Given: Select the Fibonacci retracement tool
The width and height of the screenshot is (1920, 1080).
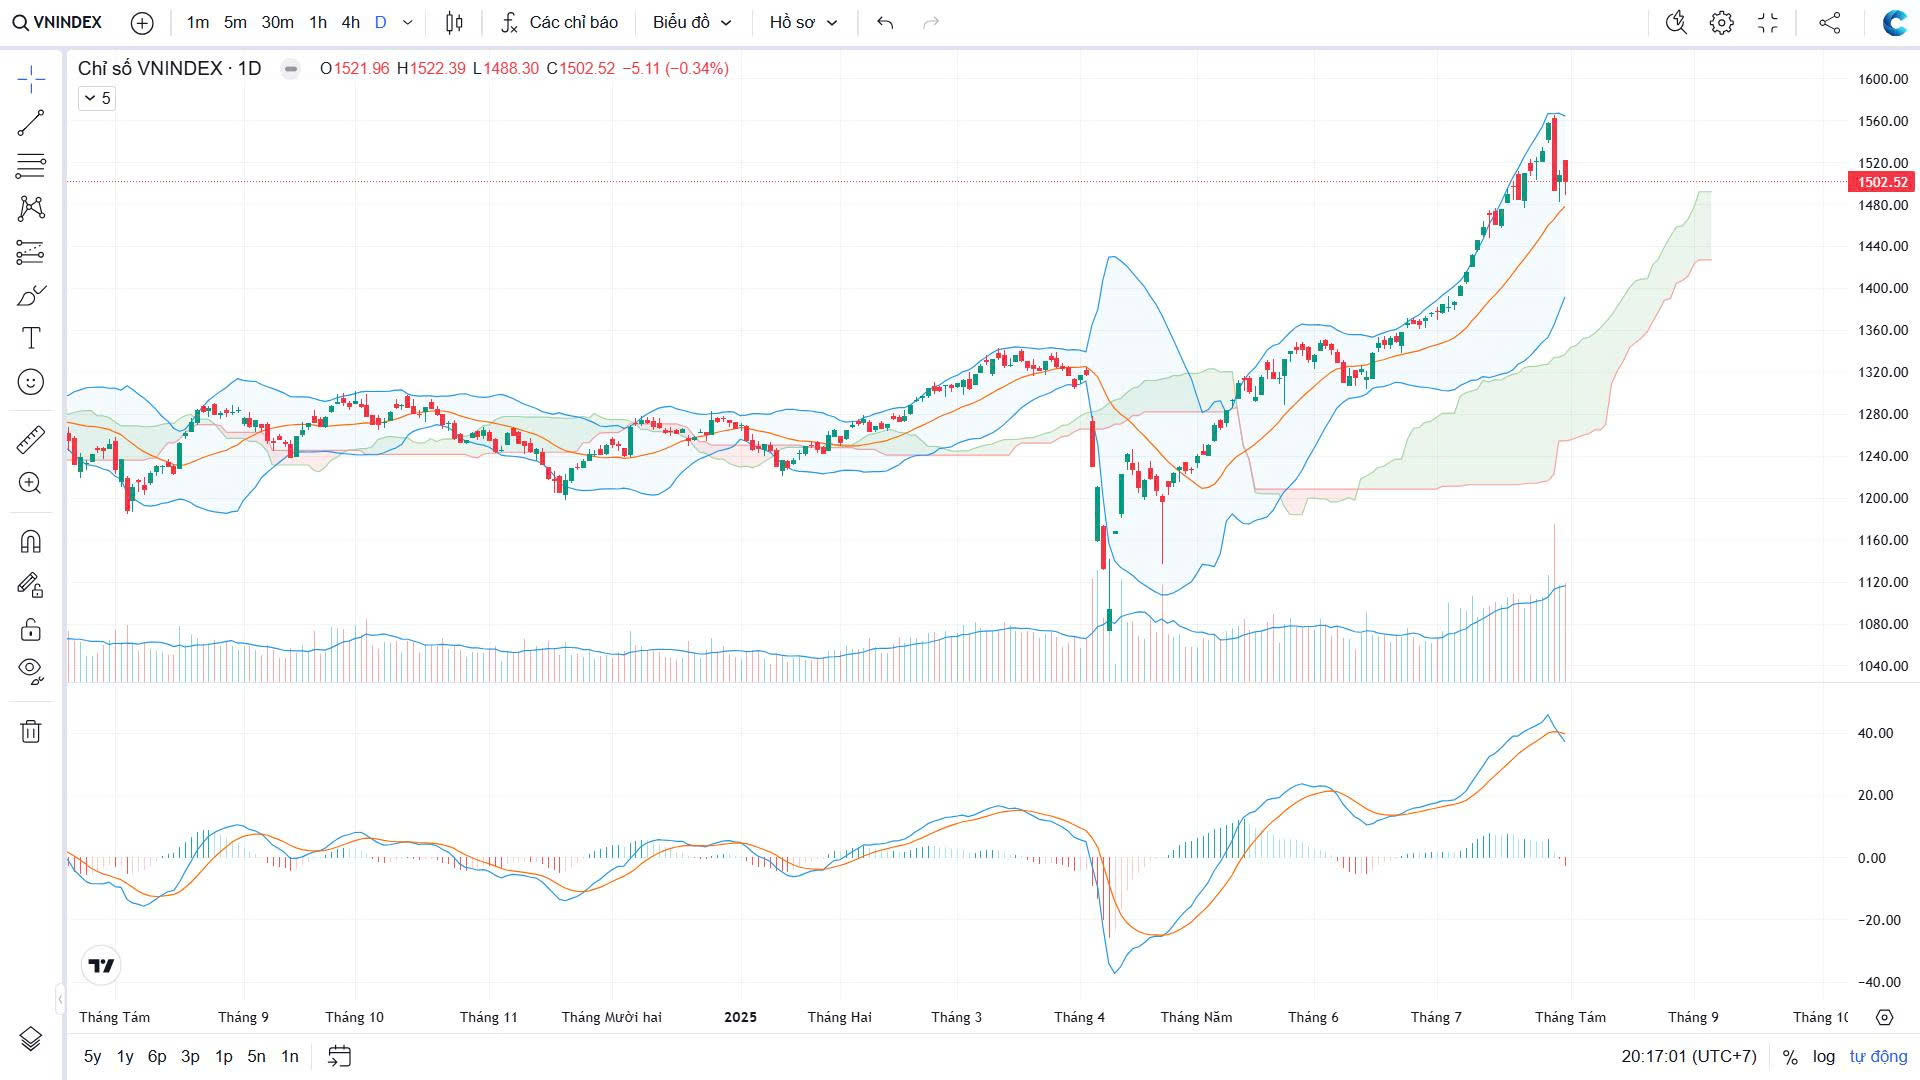Looking at the screenshot, I should pos(31,166).
